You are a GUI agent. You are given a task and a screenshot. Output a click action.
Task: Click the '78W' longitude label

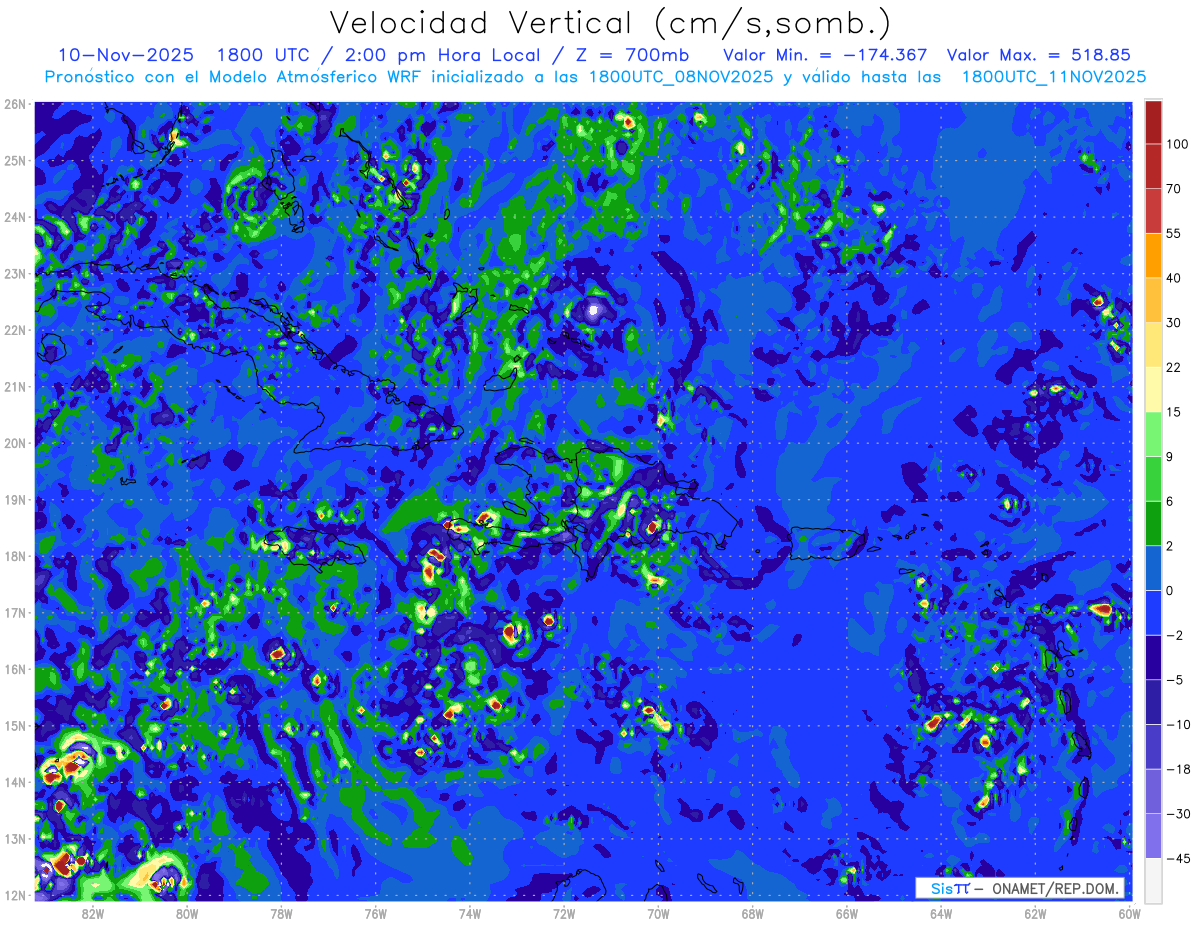click(x=281, y=913)
